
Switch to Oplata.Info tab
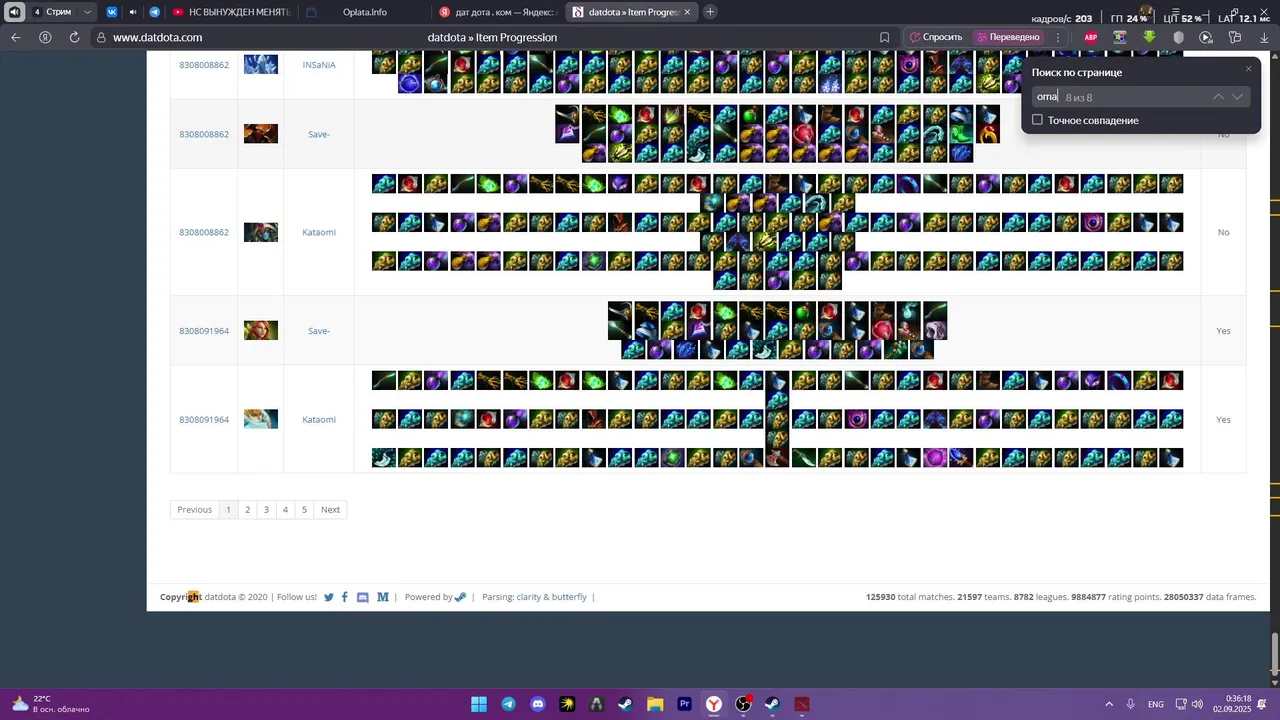pyautogui.click(x=365, y=12)
